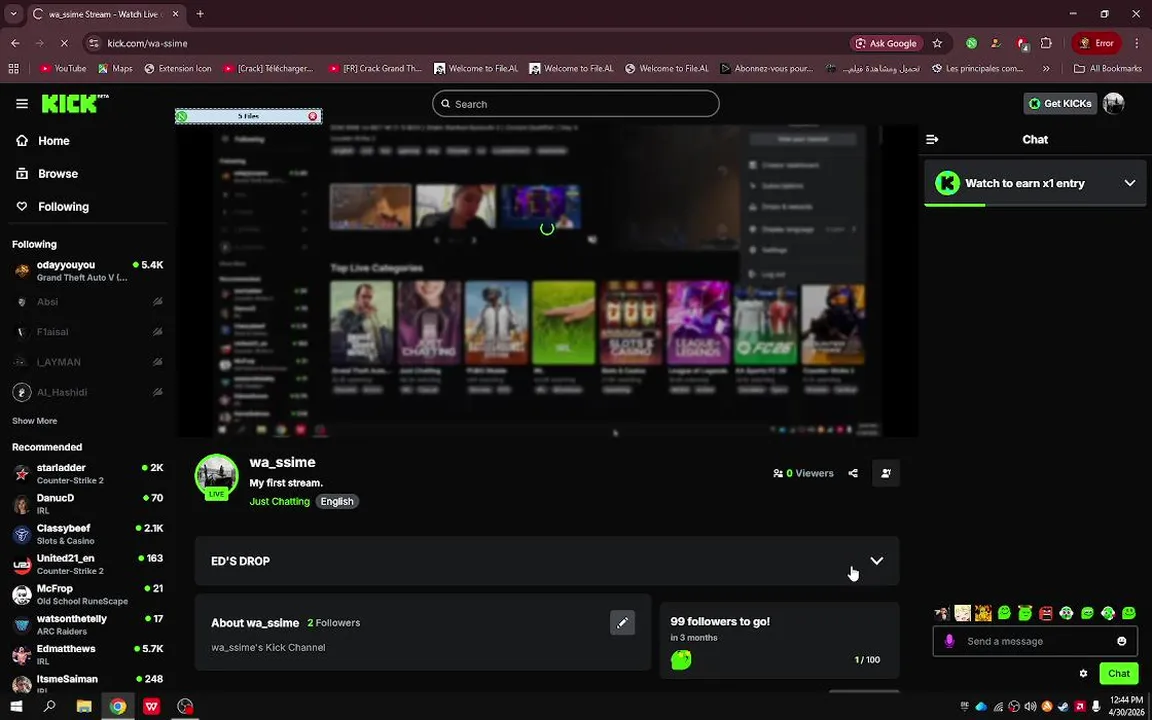This screenshot has width=1152, height=720.
Task: Click the green Chat send button
Action: pos(1119,674)
